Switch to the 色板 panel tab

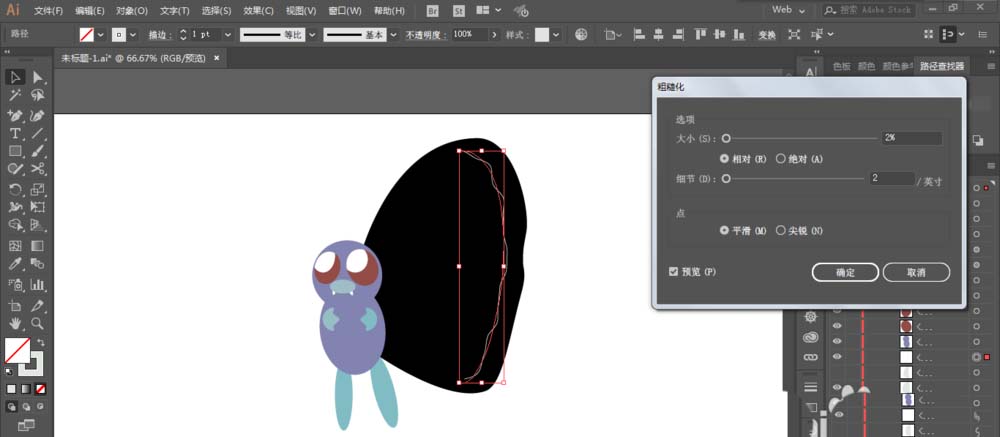(x=842, y=66)
